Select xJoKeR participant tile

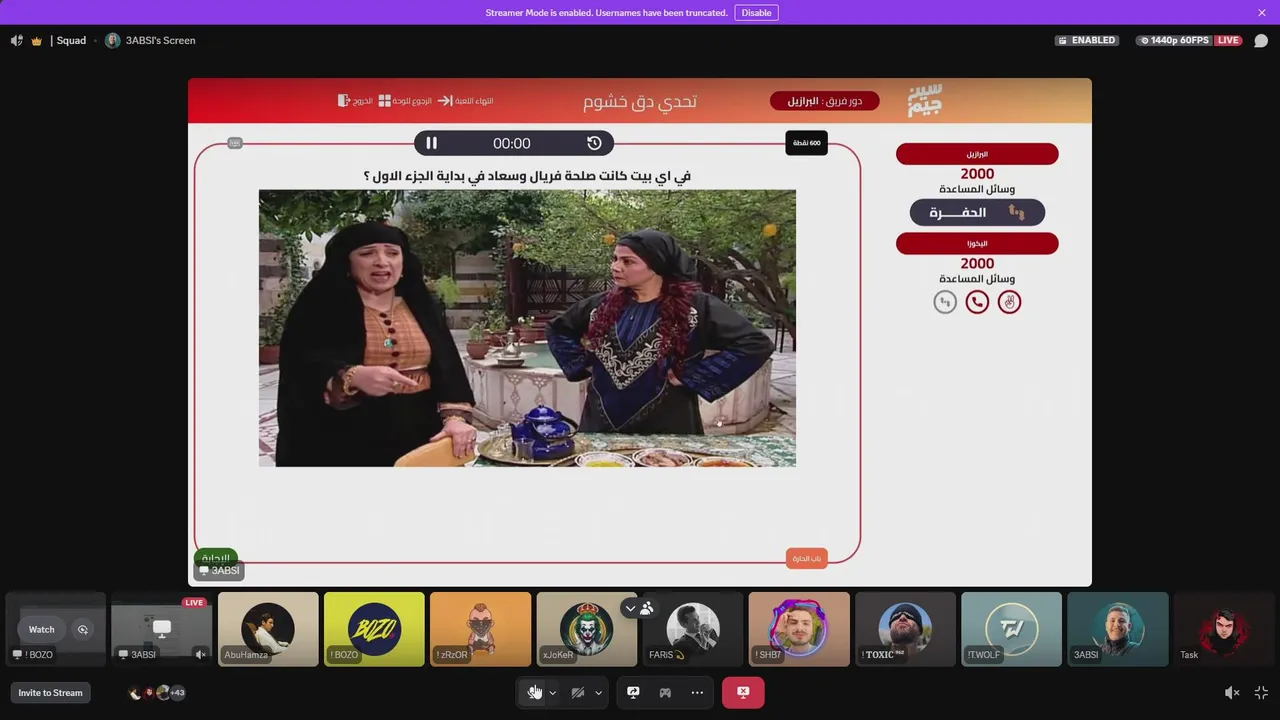[586, 629]
